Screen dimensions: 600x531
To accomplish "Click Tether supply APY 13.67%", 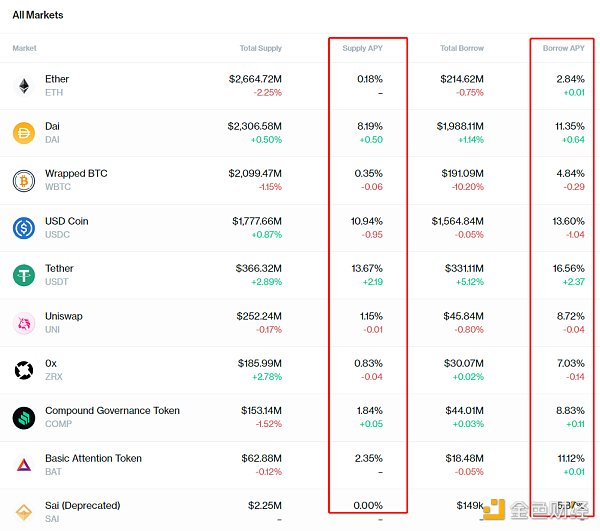I will 367,268.
